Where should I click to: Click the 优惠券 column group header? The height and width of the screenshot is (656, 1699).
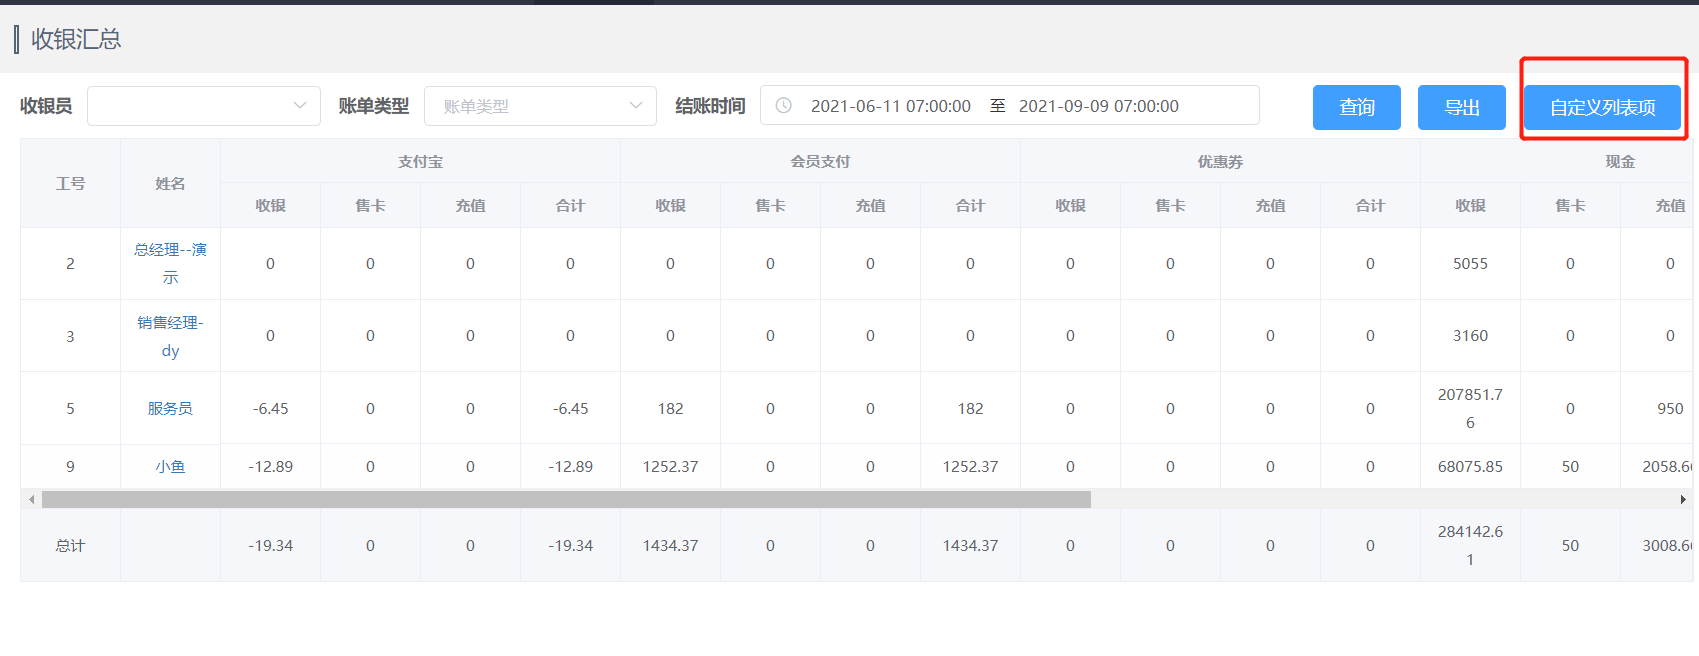(x=1220, y=161)
